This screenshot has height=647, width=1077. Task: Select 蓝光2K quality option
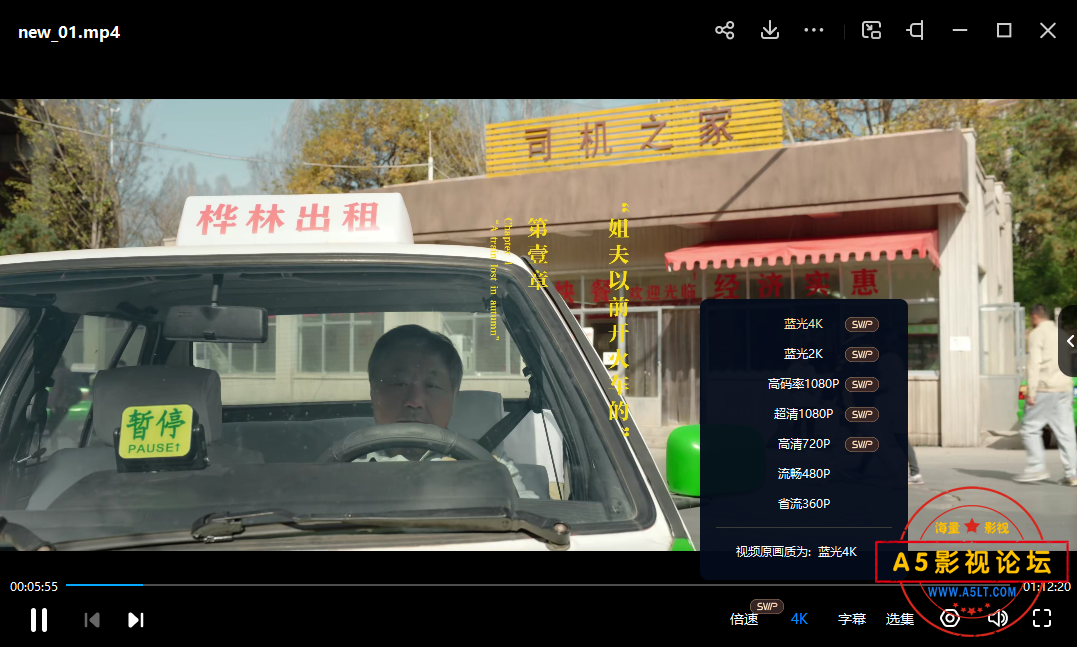point(804,354)
